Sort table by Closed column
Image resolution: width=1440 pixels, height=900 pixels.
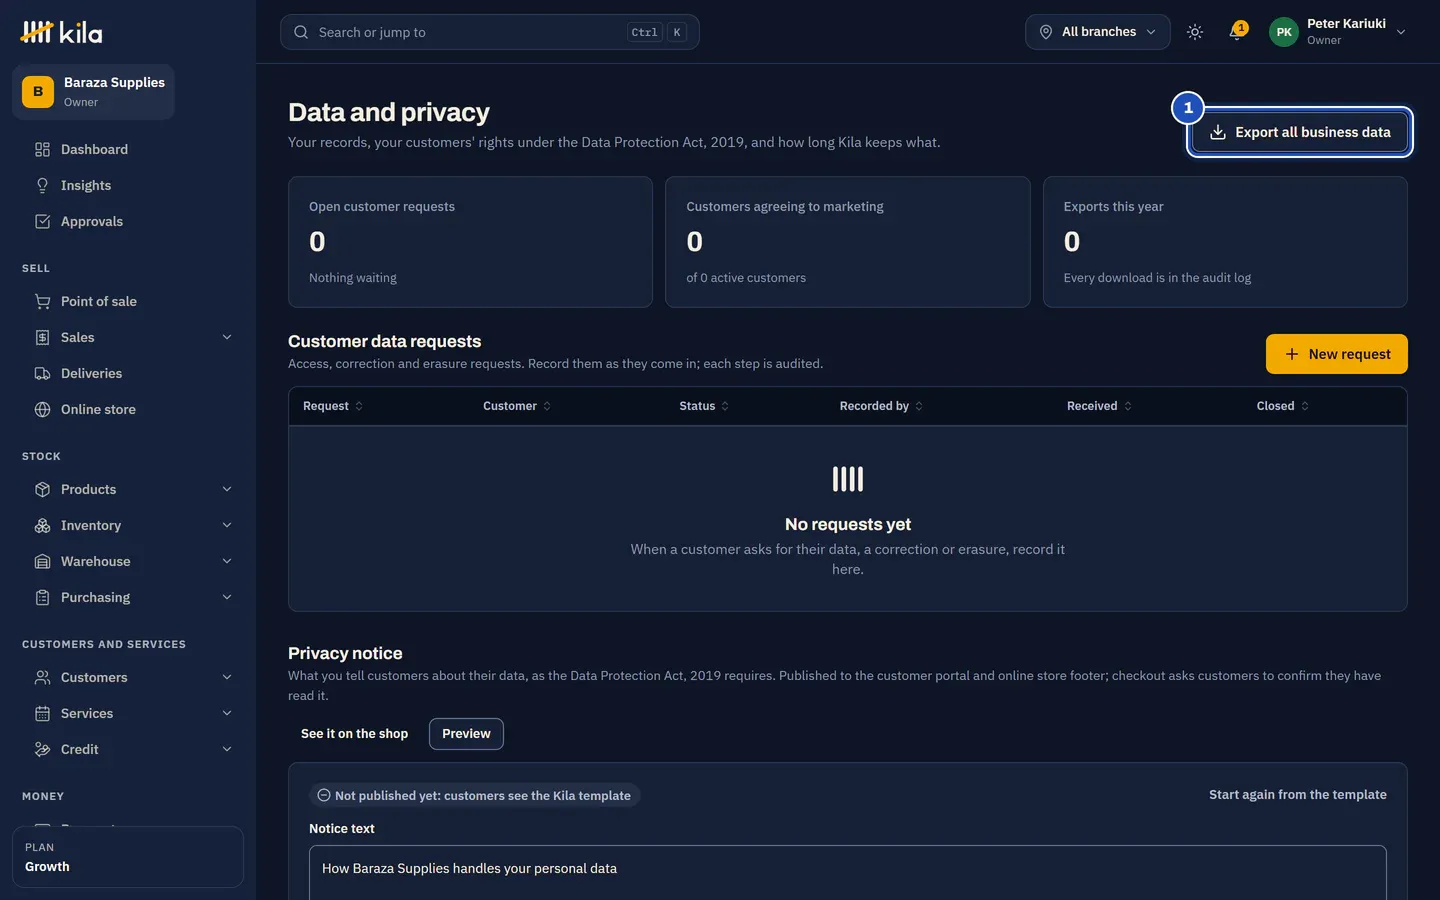[x=1283, y=406]
